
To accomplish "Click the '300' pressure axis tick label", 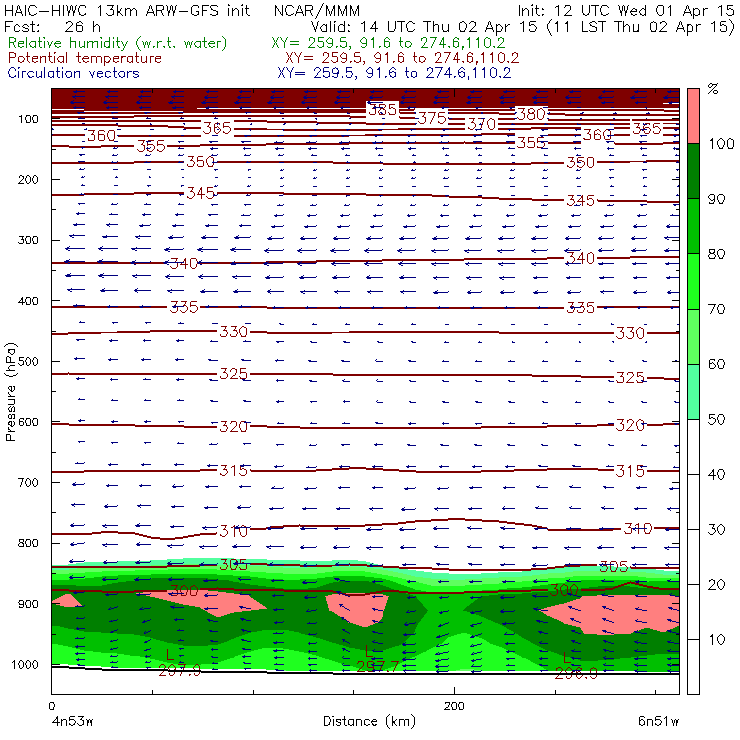I will [x=28, y=240].
